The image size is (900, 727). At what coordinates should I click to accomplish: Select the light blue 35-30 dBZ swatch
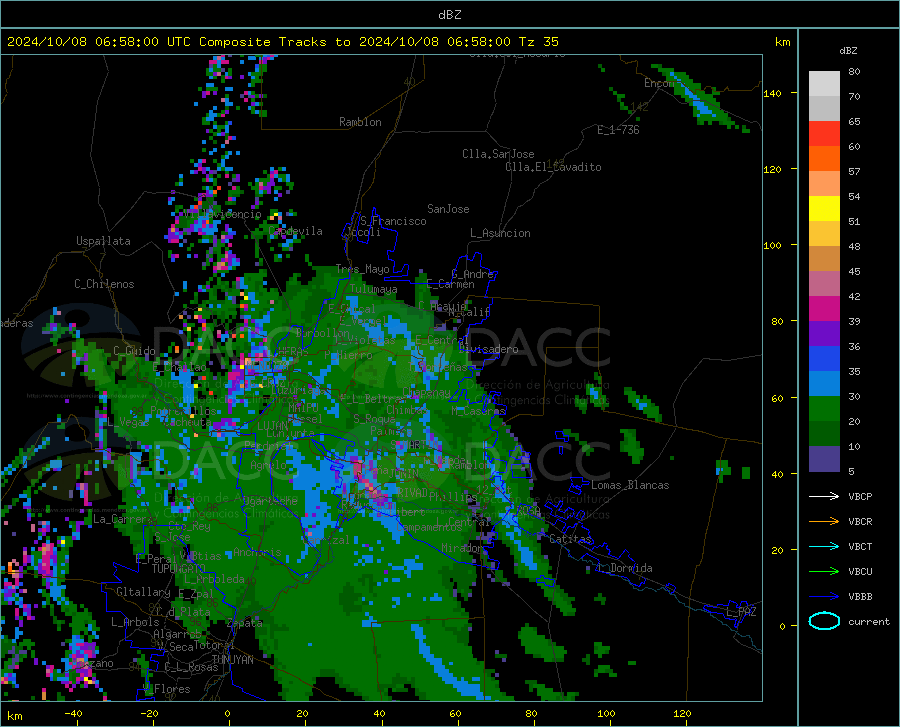pyautogui.click(x=824, y=384)
